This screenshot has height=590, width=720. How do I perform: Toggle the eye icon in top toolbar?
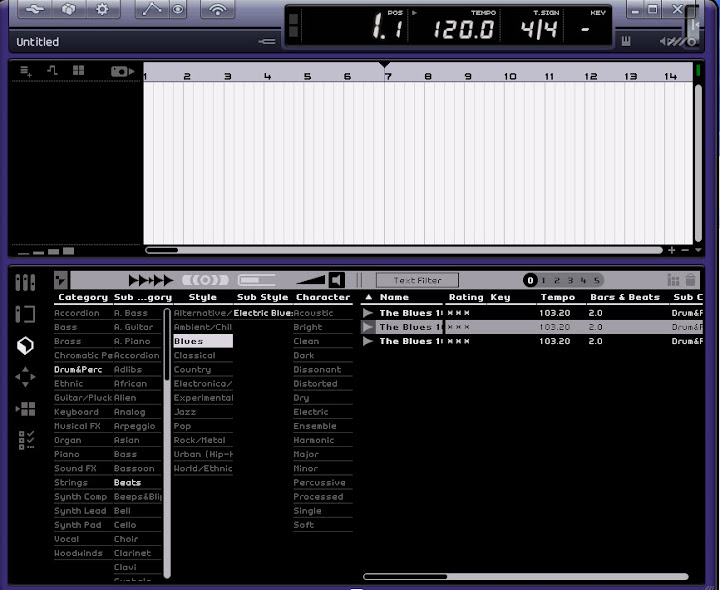point(178,10)
